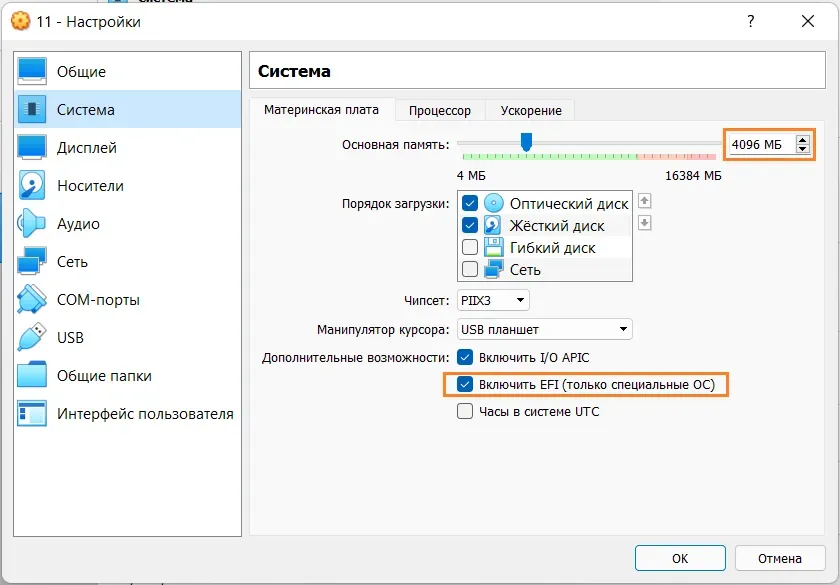Increase memory with spinbox up arrow
This screenshot has height=585, width=840.
point(802,140)
